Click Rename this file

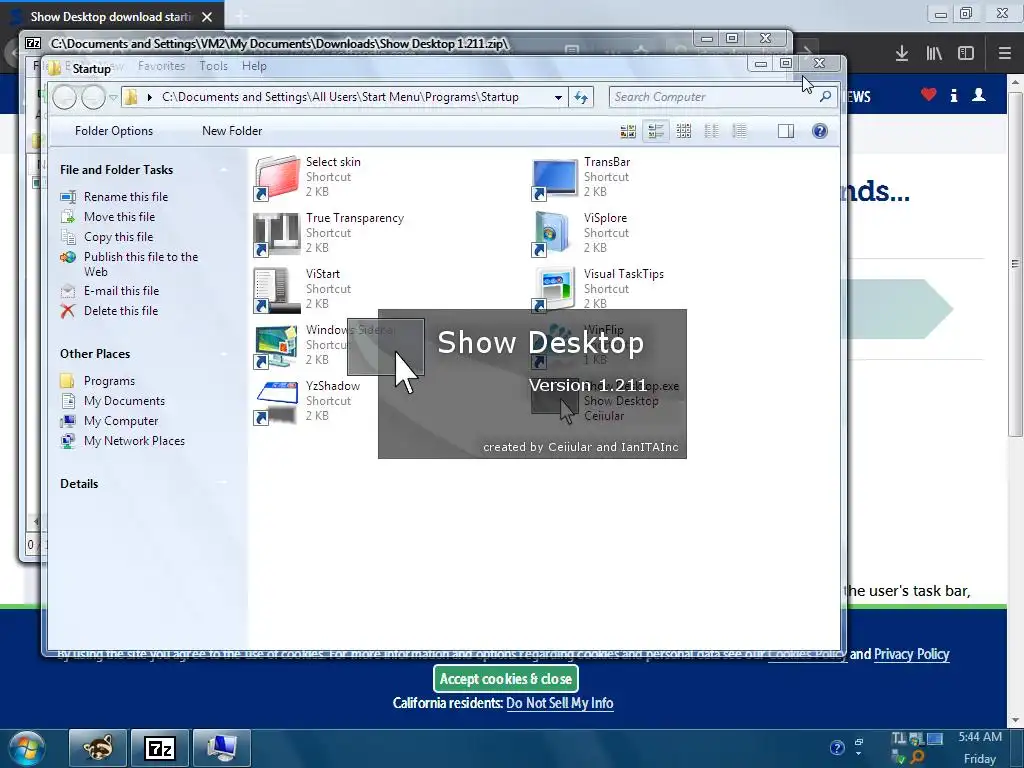pos(126,197)
